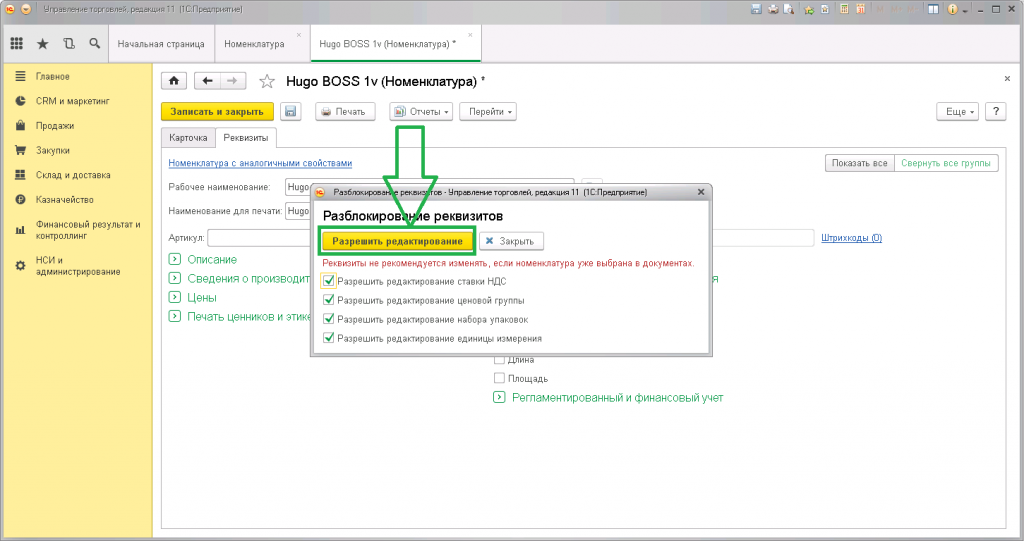The width and height of the screenshot is (1024, 541).
Task: Expand the Сведения о производителе group
Action: pos(174,278)
